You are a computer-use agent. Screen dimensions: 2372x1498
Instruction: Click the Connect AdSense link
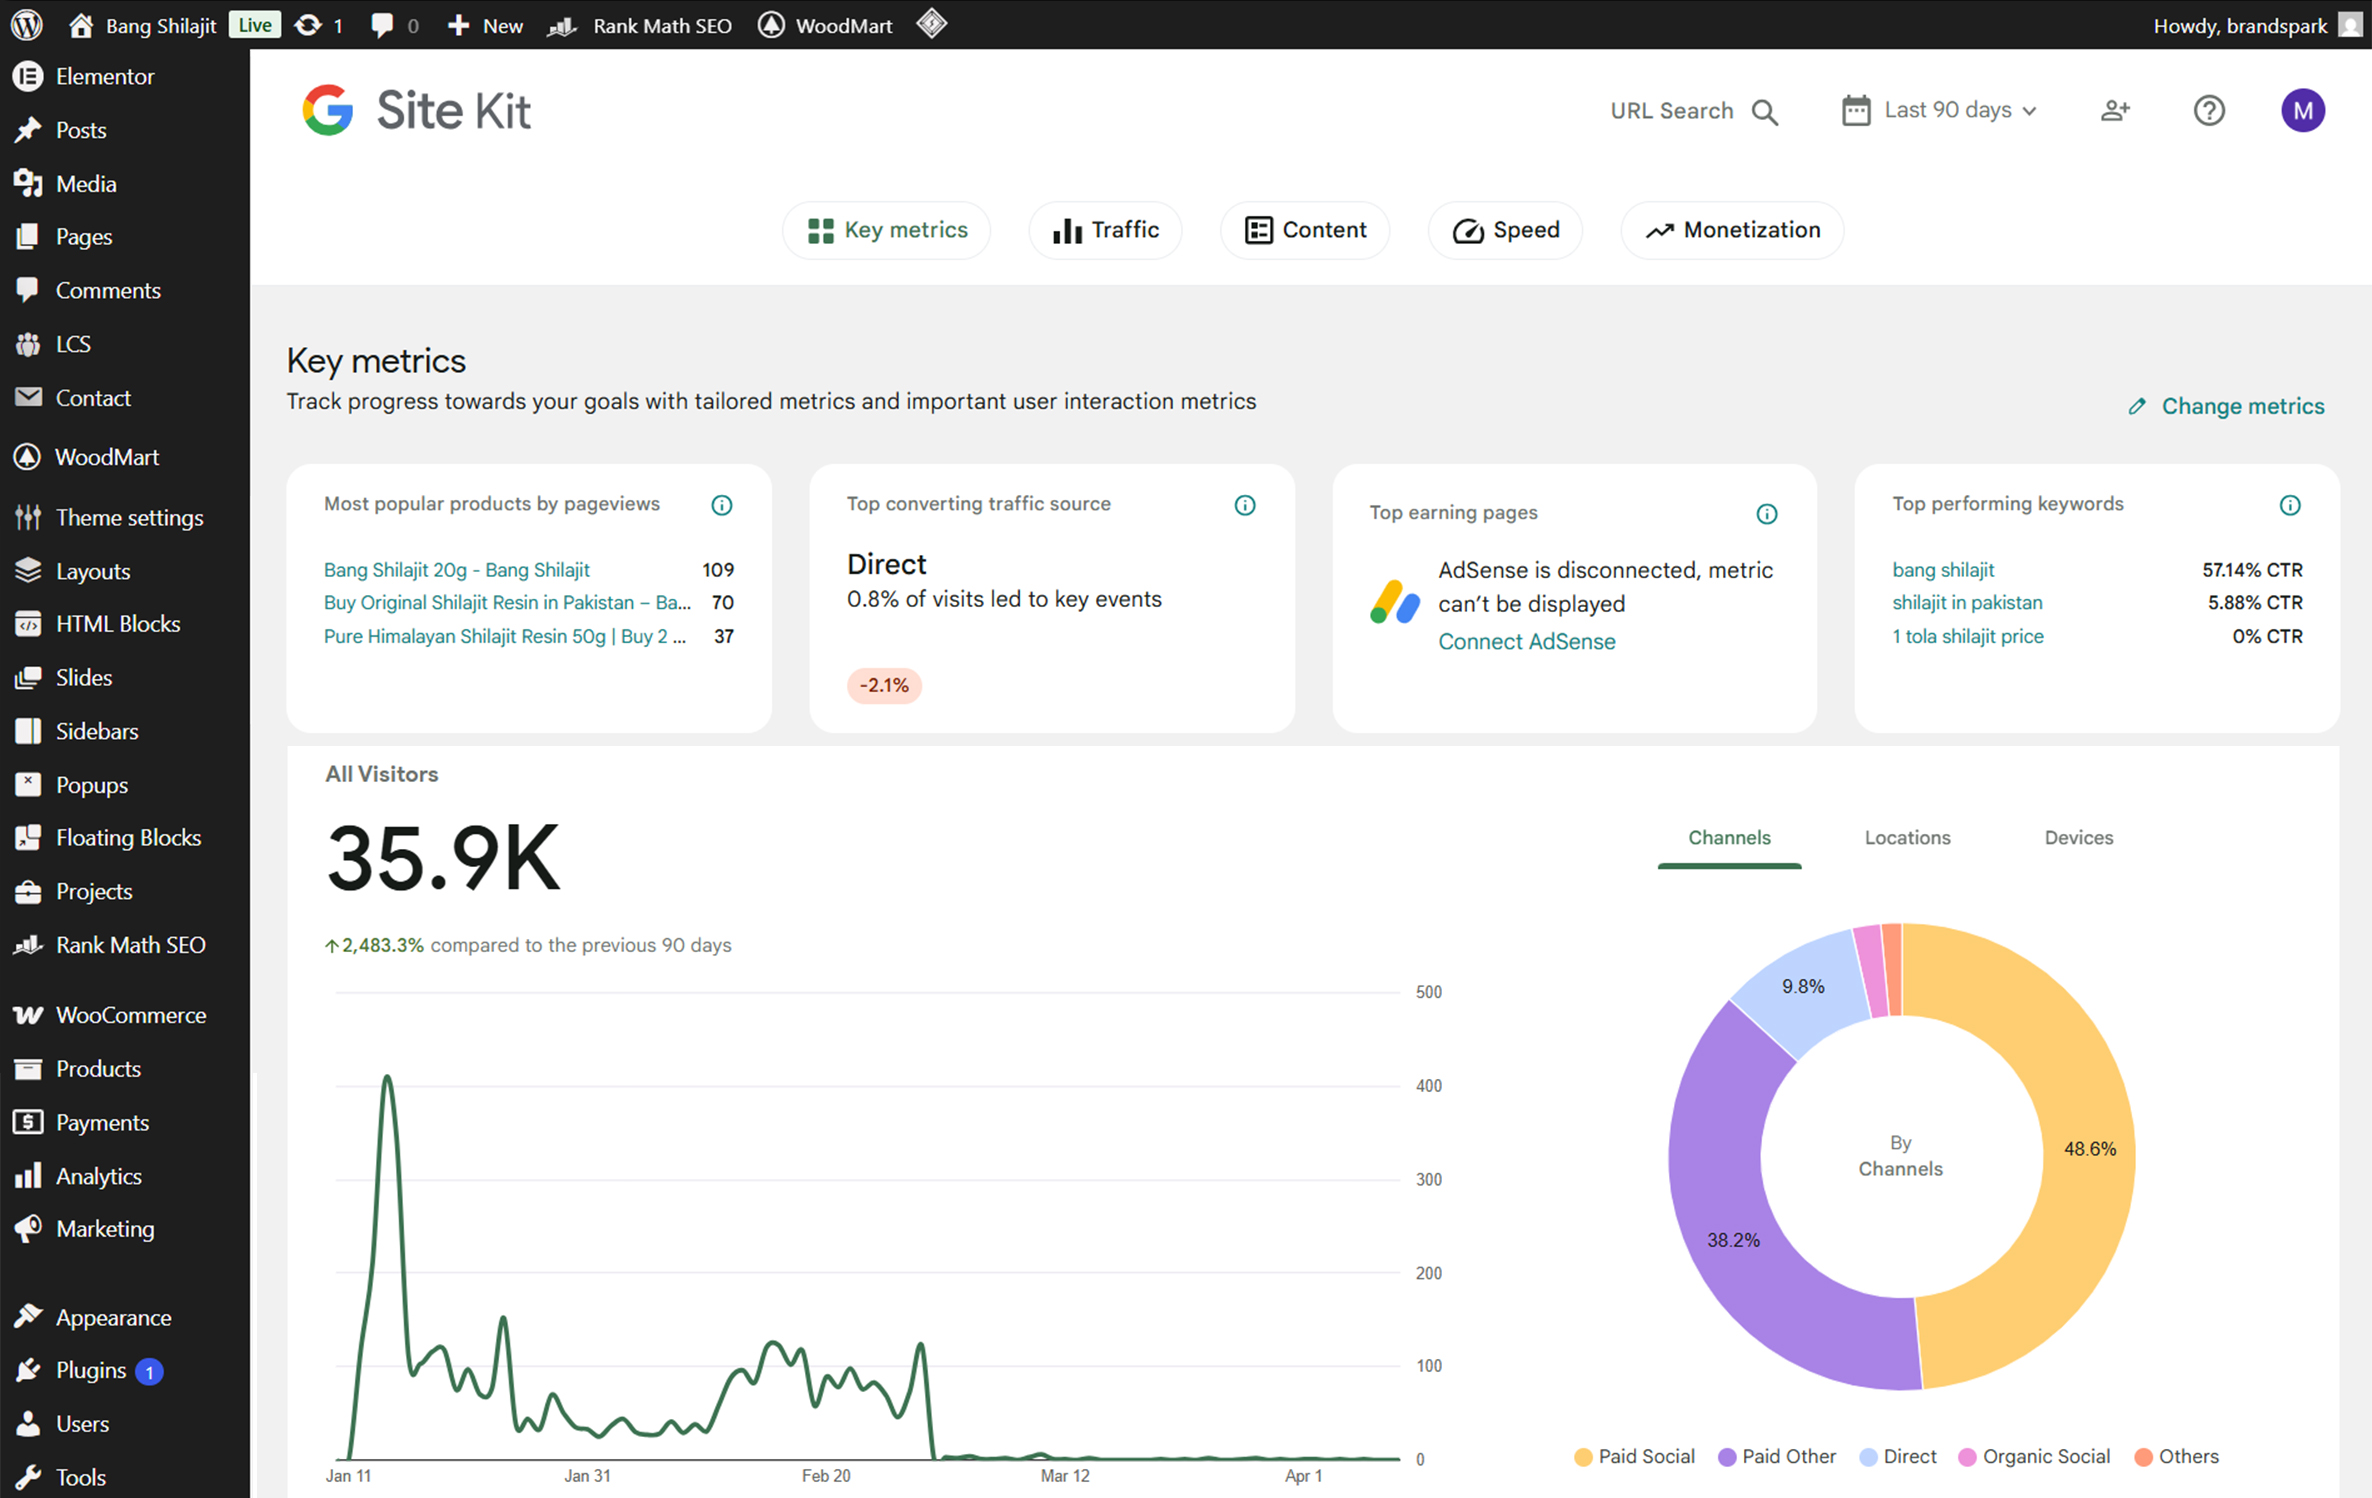[1526, 642]
